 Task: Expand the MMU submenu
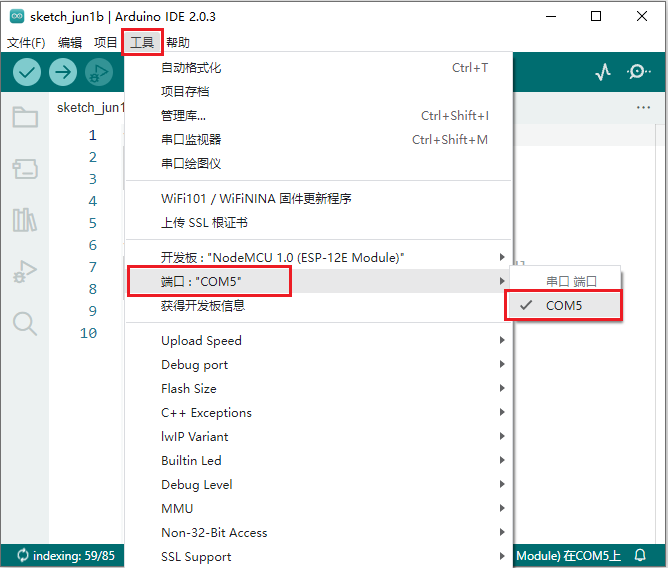pyautogui.click(x=319, y=508)
